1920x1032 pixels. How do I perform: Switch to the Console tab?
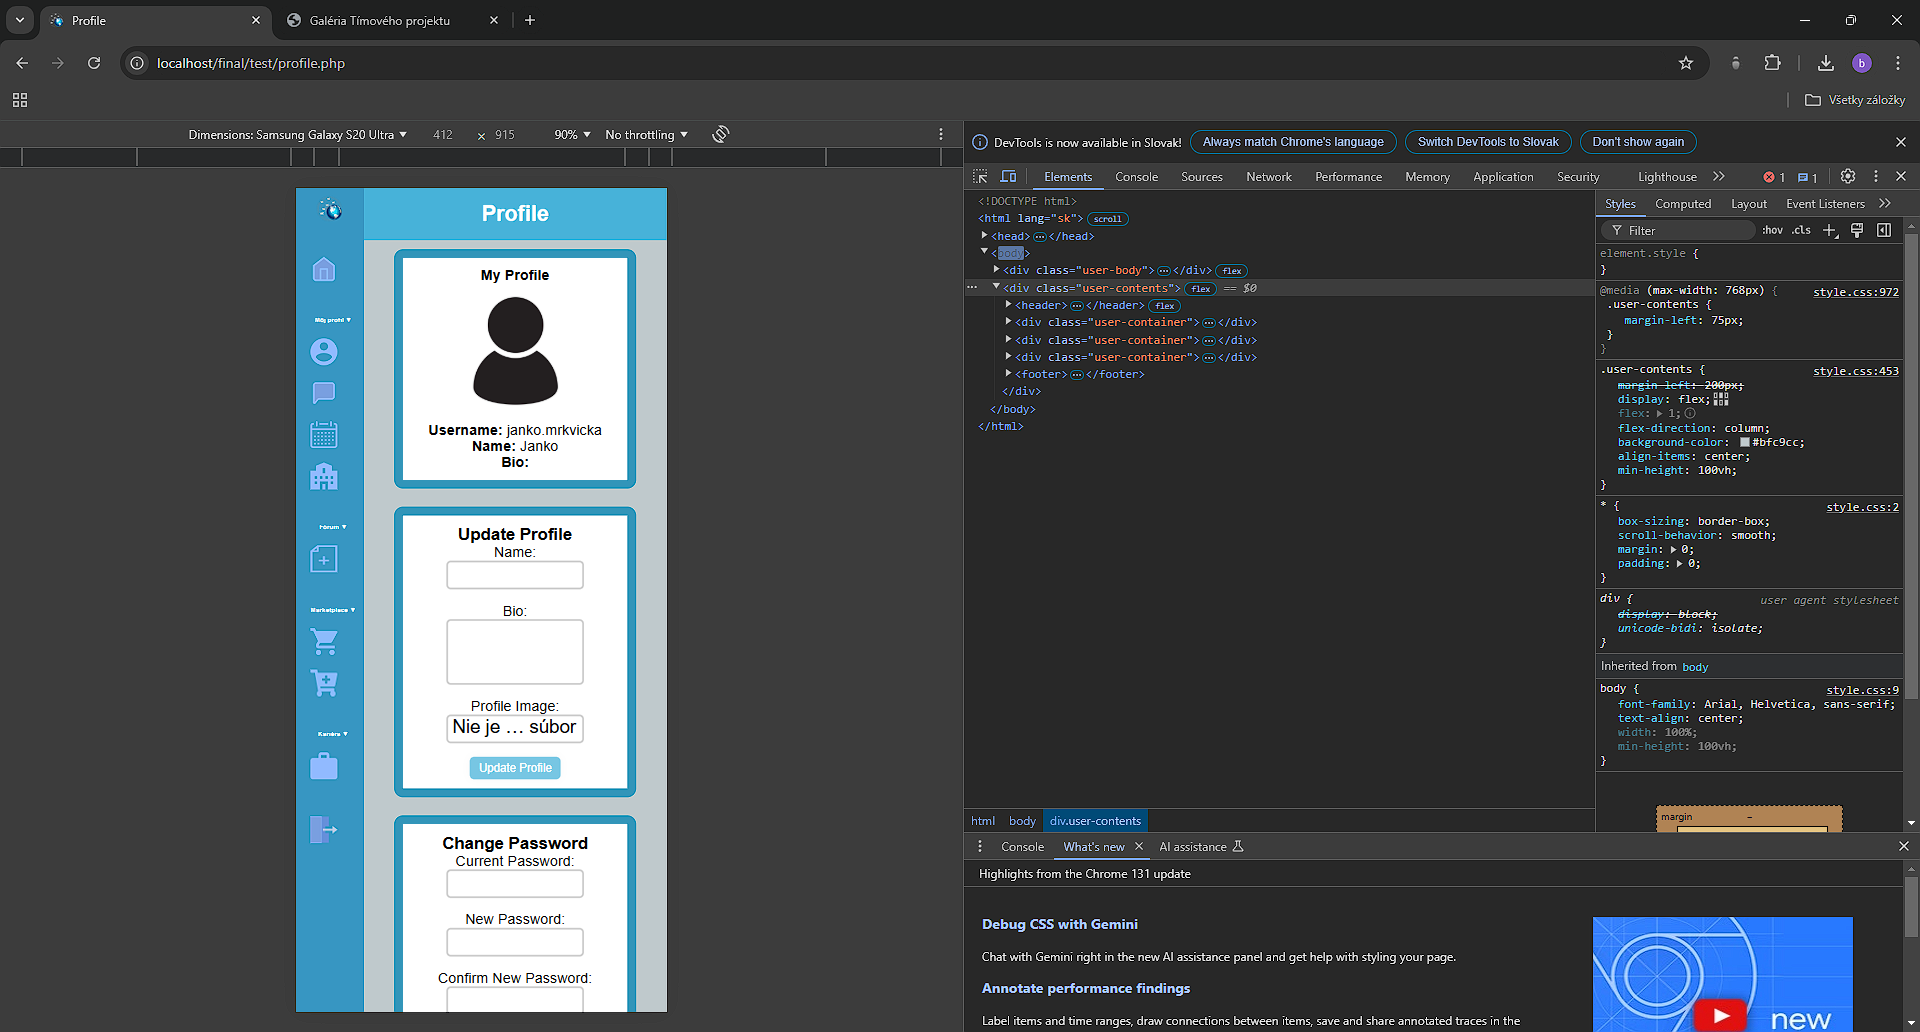click(x=1136, y=177)
